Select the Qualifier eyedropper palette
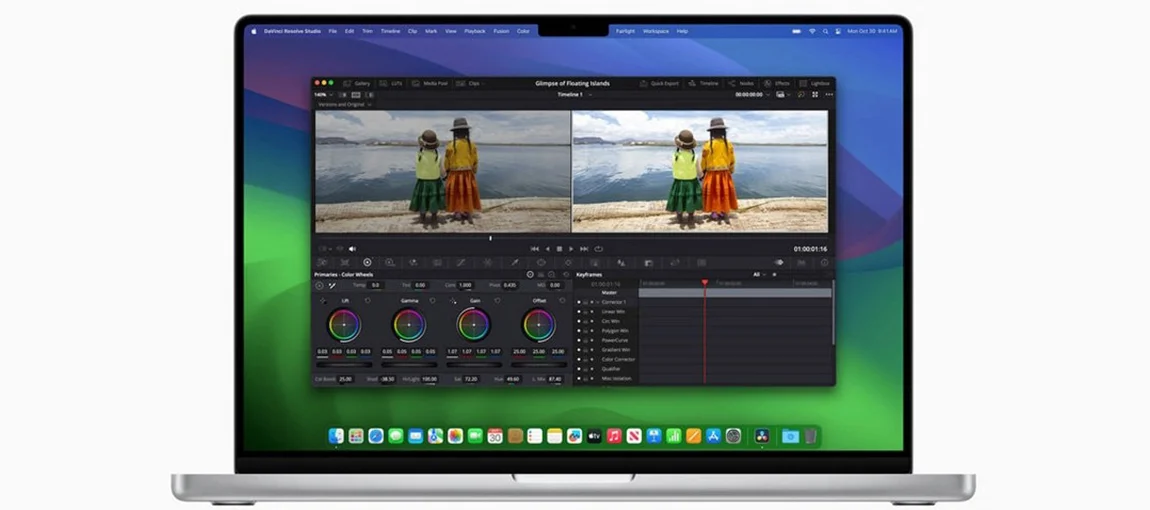 (515, 262)
